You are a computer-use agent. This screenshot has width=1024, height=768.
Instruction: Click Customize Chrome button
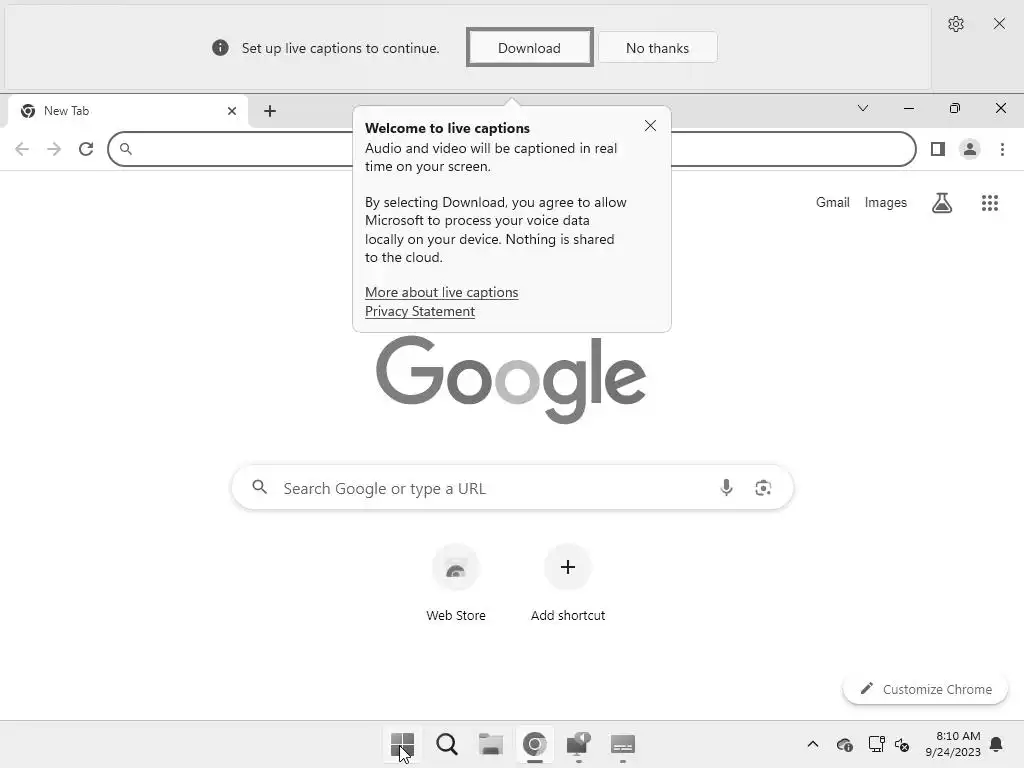925,689
